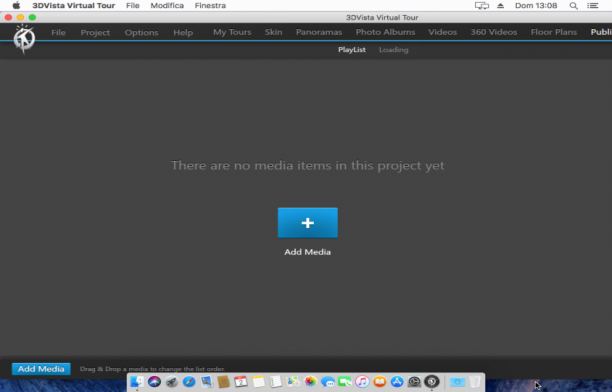The width and height of the screenshot is (612, 392).
Task: Switch to the My Tours tab
Action: point(232,32)
